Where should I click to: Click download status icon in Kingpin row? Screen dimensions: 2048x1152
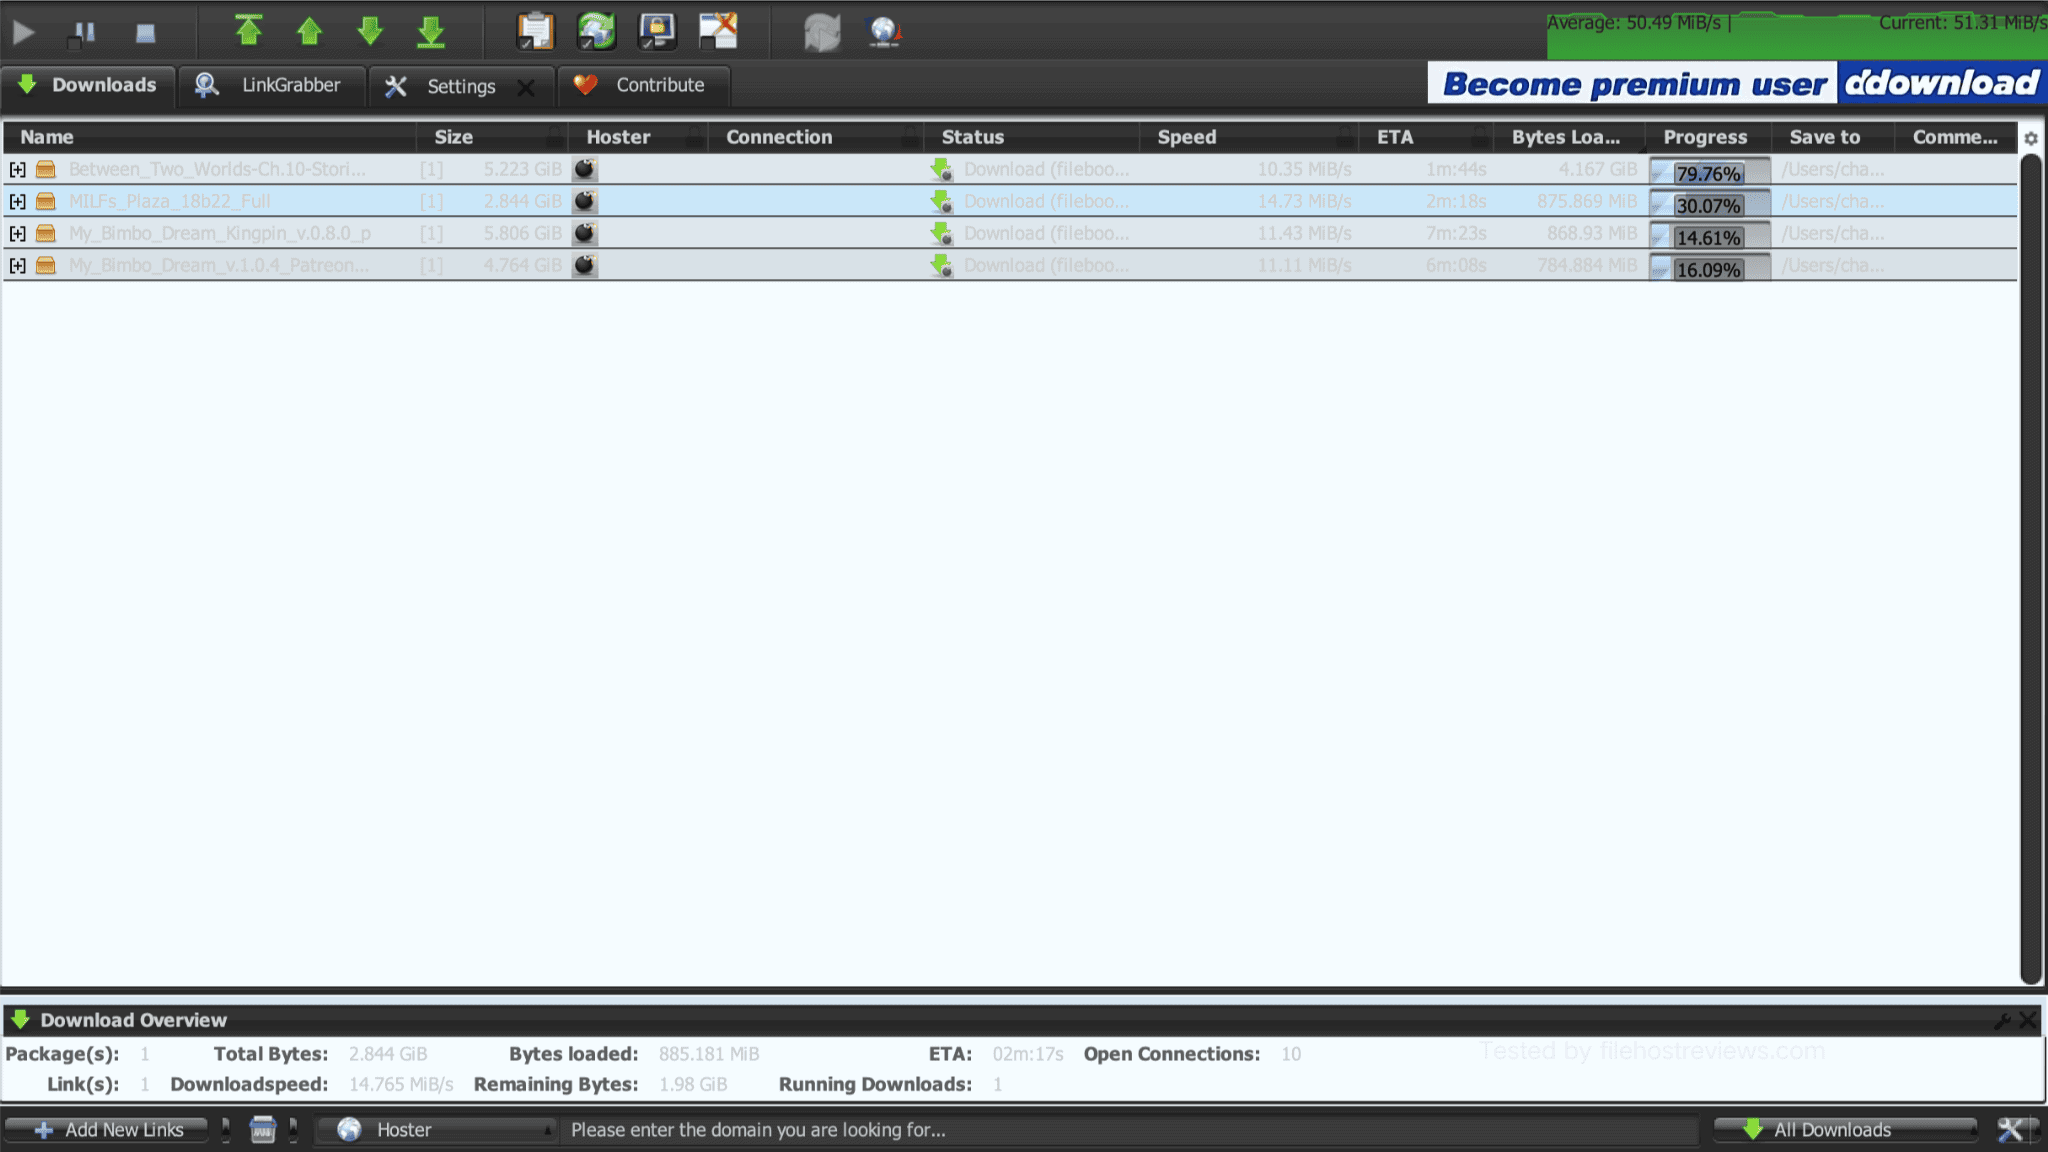pyautogui.click(x=941, y=233)
